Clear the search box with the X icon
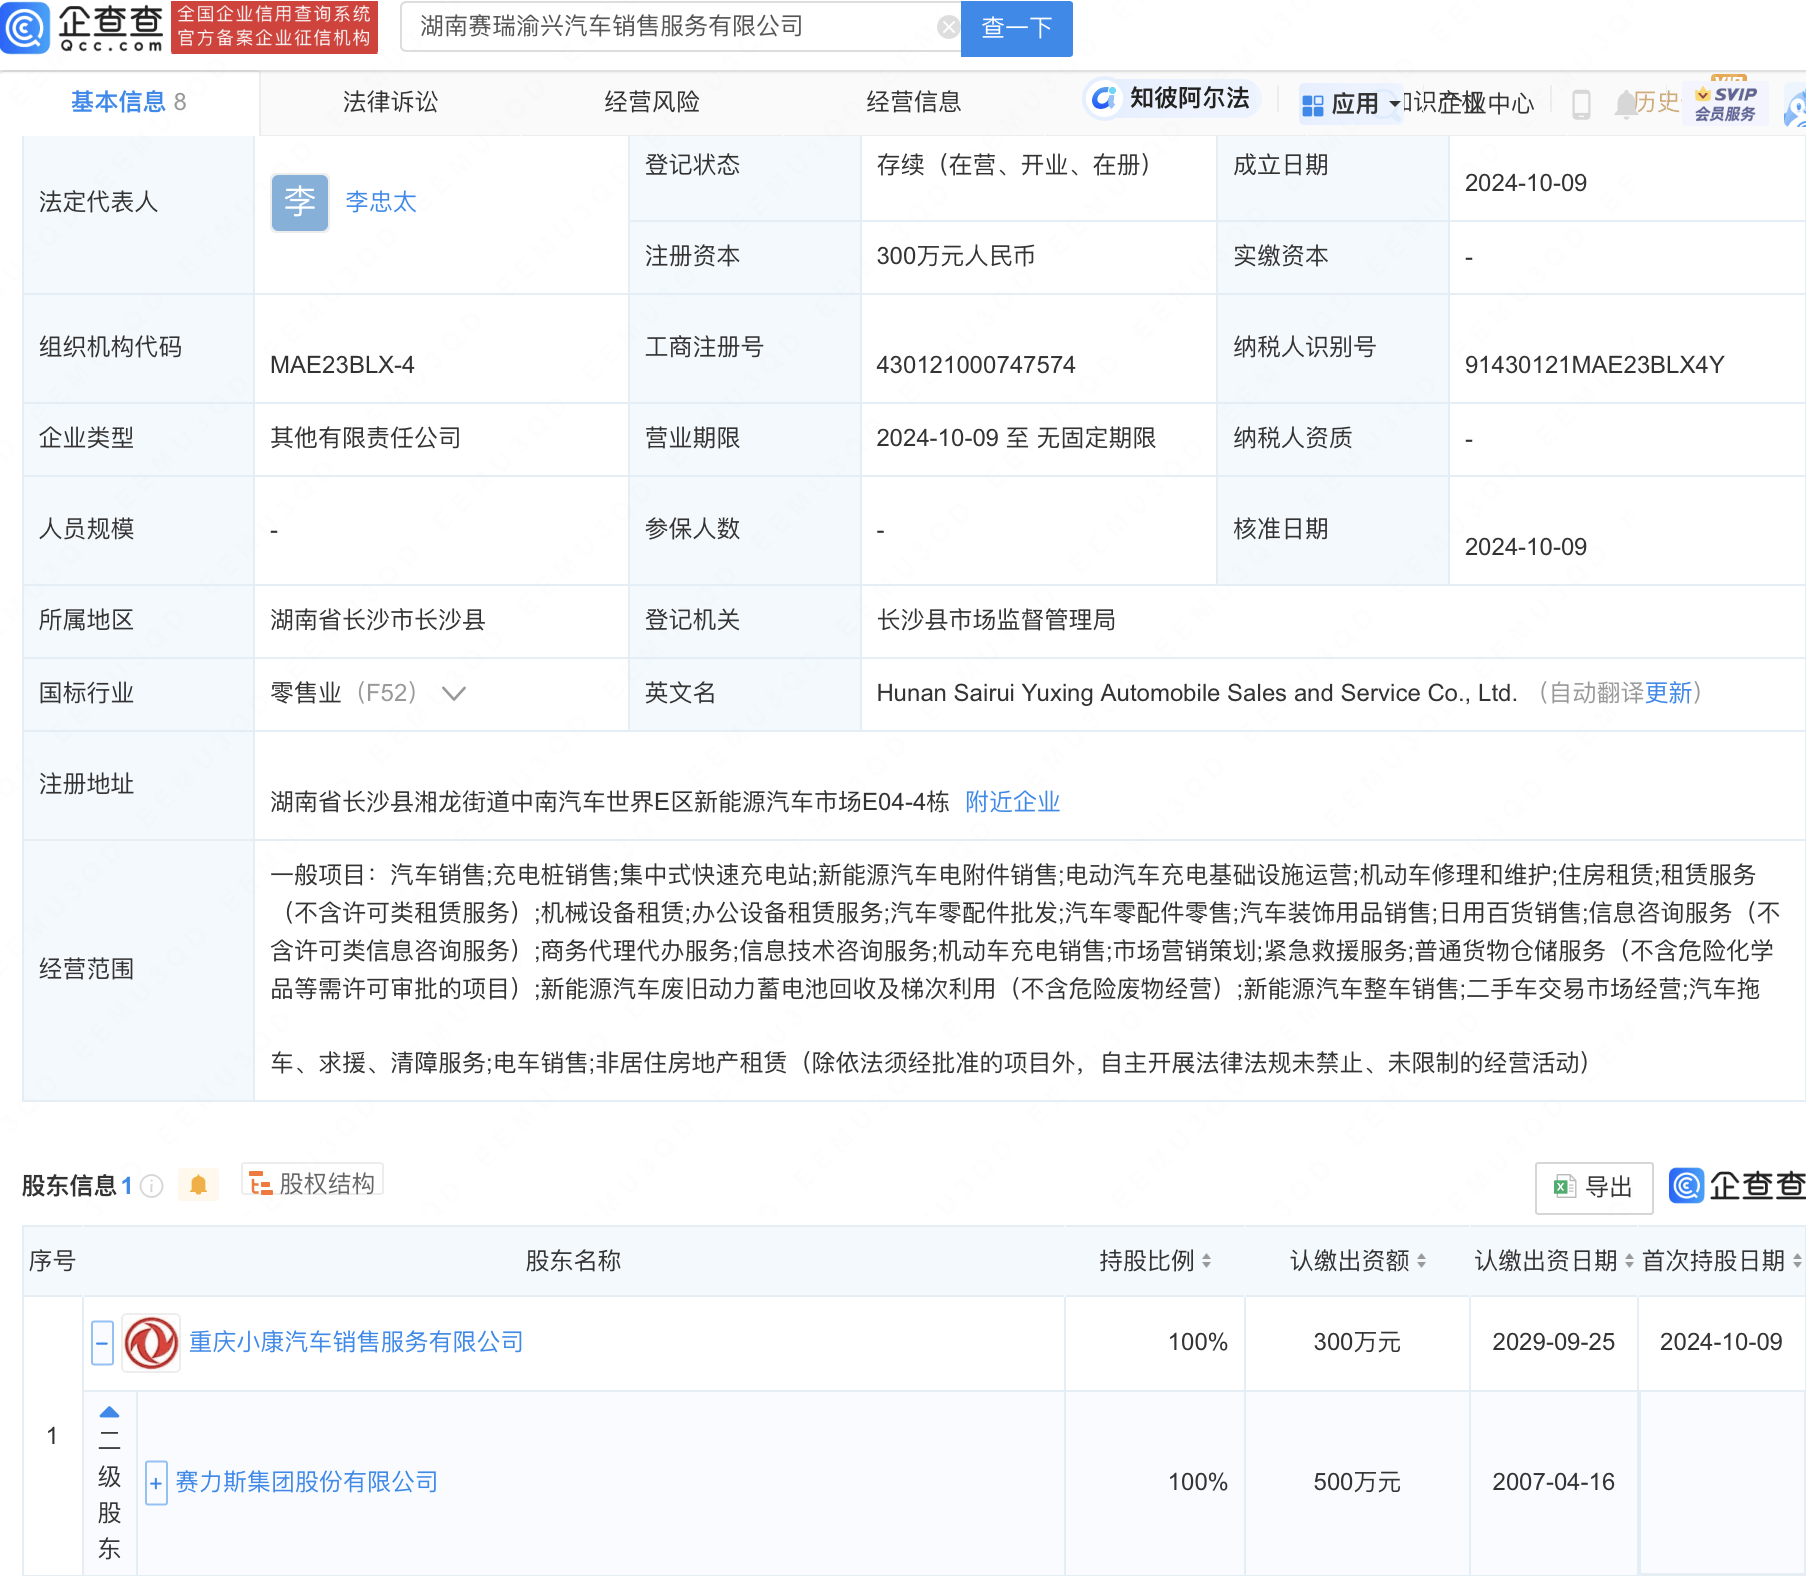 tap(948, 27)
